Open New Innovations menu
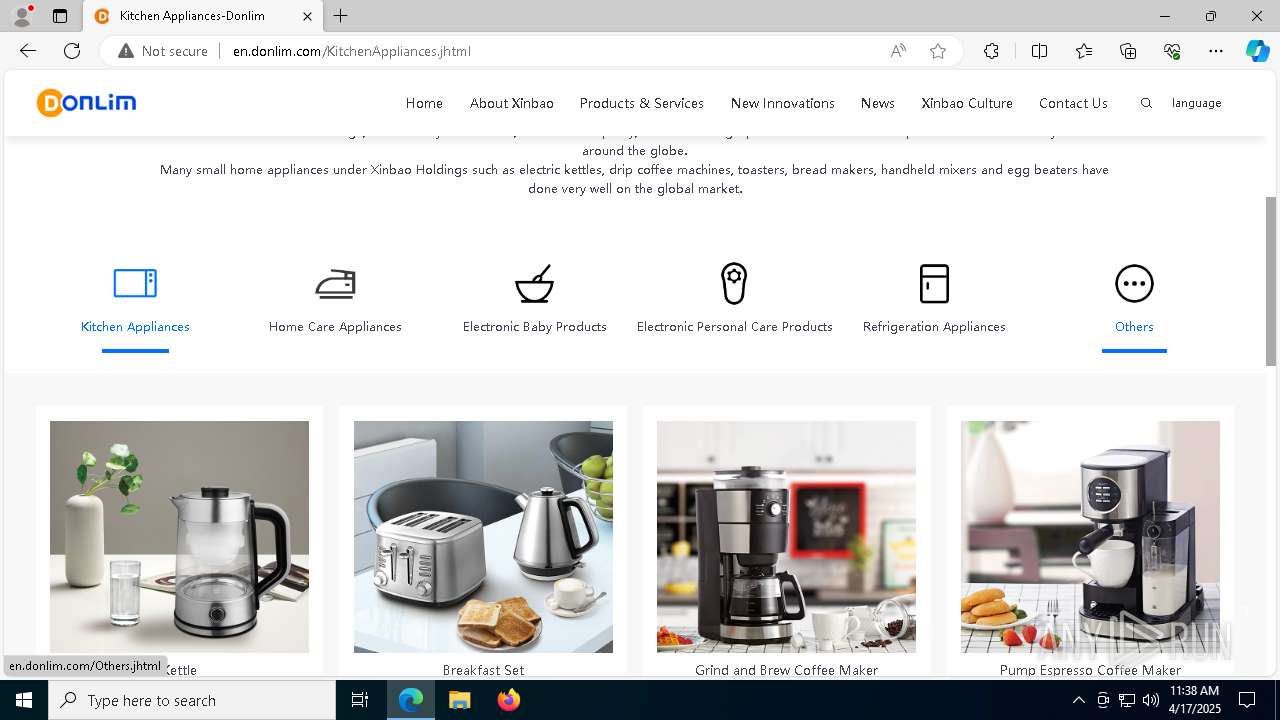1280x720 pixels. pyautogui.click(x=782, y=103)
